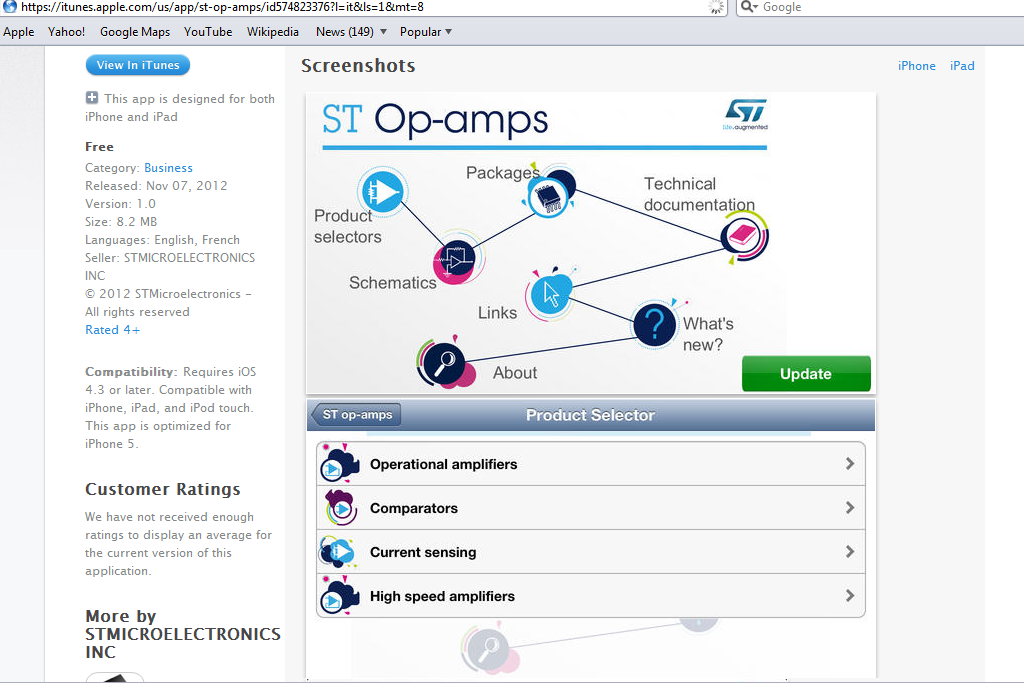Click the Links cursor icon
This screenshot has width=1024, height=684.
(x=551, y=295)
